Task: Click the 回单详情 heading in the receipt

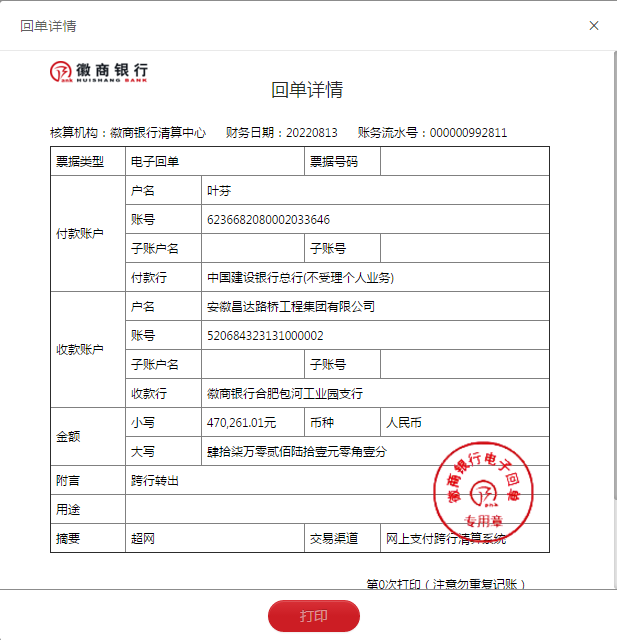Action: (307, 90)
